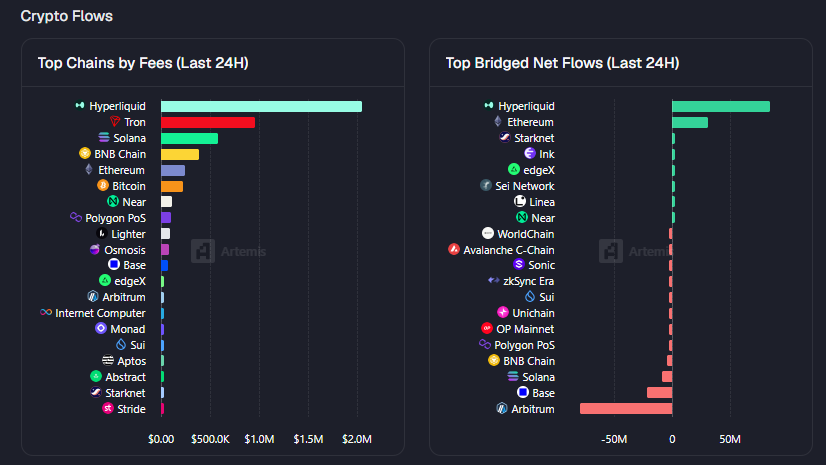
Task: Click the Starknet icon in Fees chart
Action: tap(96, 392)
